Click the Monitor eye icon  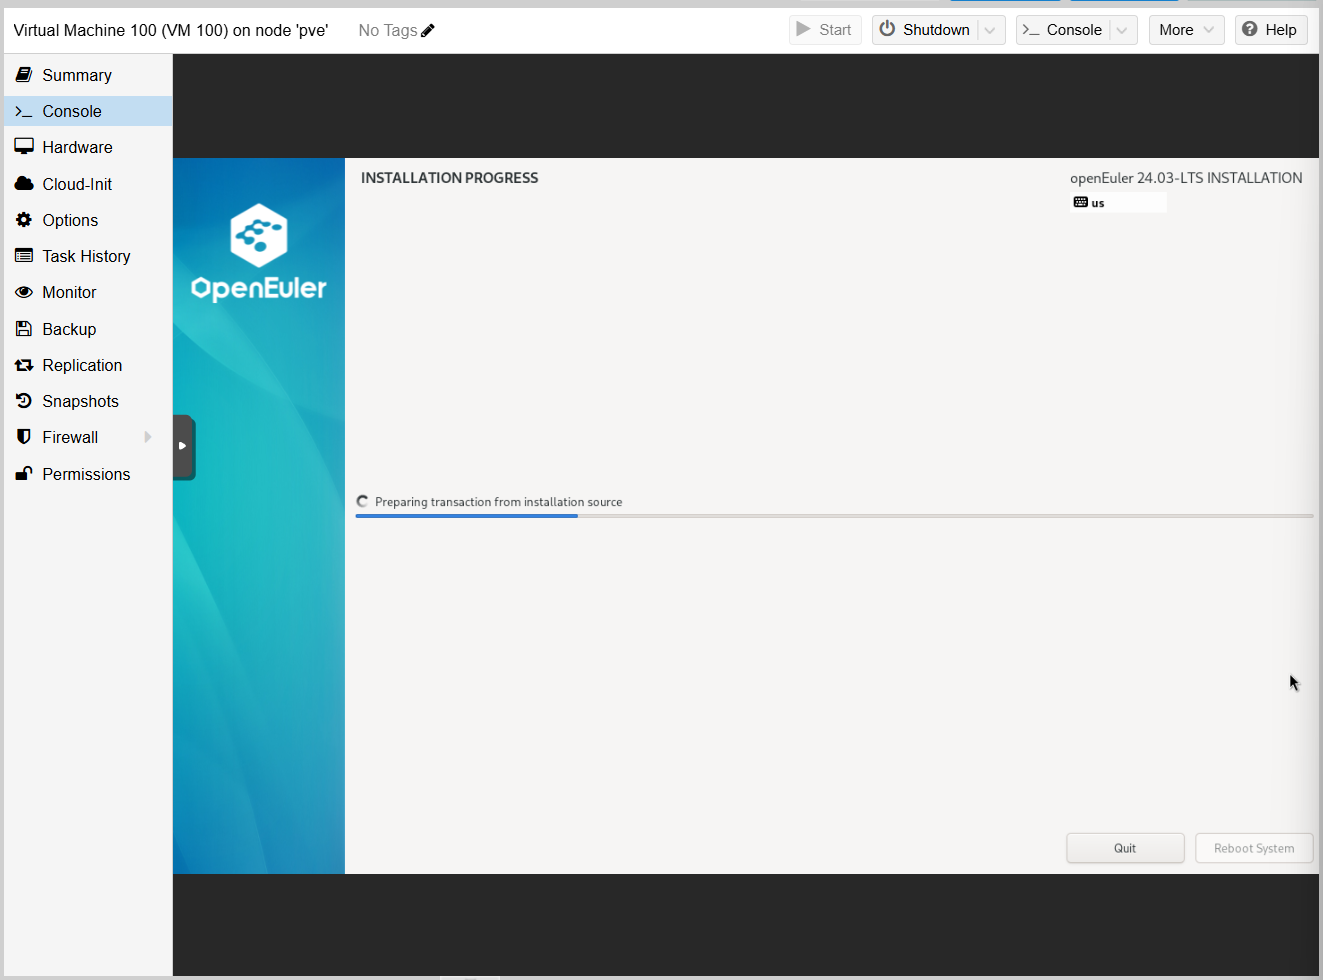[x=24, y=292]
